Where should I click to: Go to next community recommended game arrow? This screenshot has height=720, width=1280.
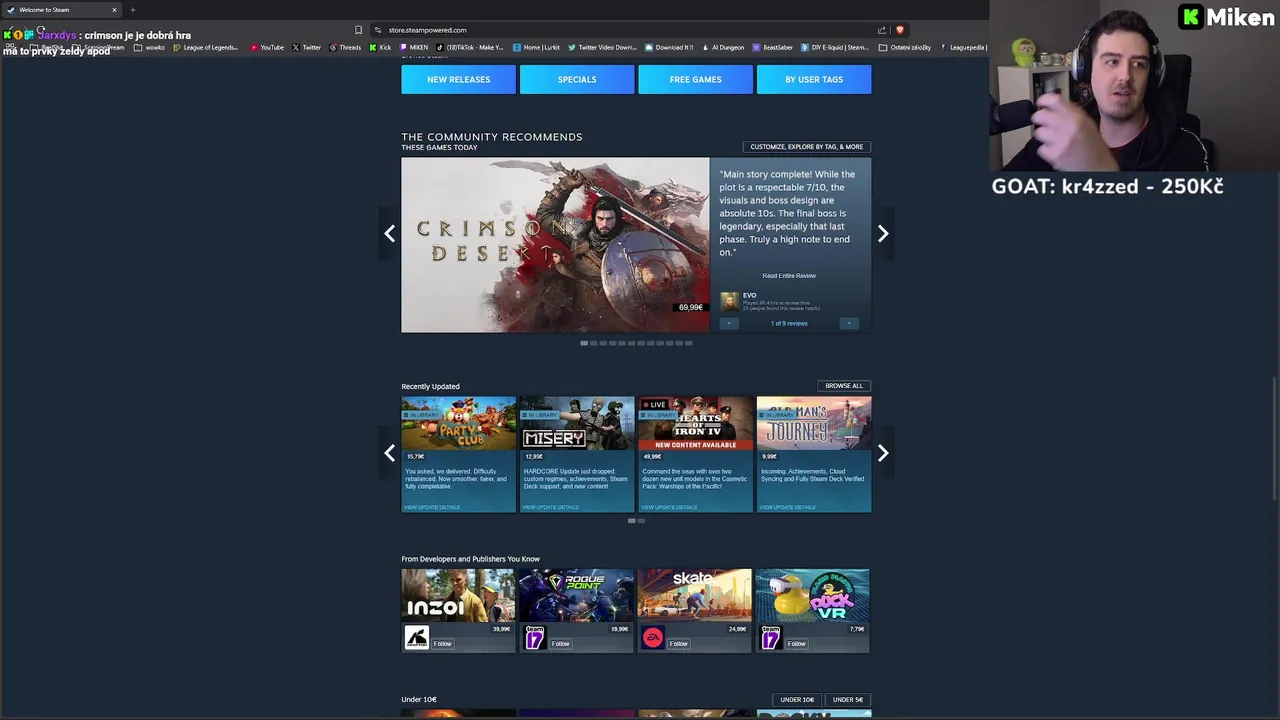pyautogui.click(x=883, y=233)
